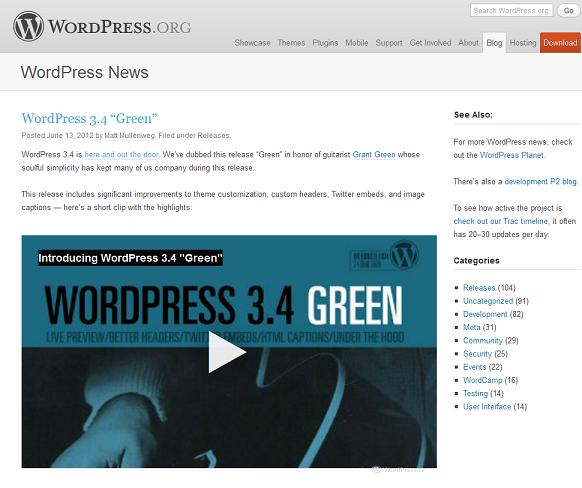Click the "See Also:" heading
The width and height of the screenshot is (582, 488).
coord(473,115)
